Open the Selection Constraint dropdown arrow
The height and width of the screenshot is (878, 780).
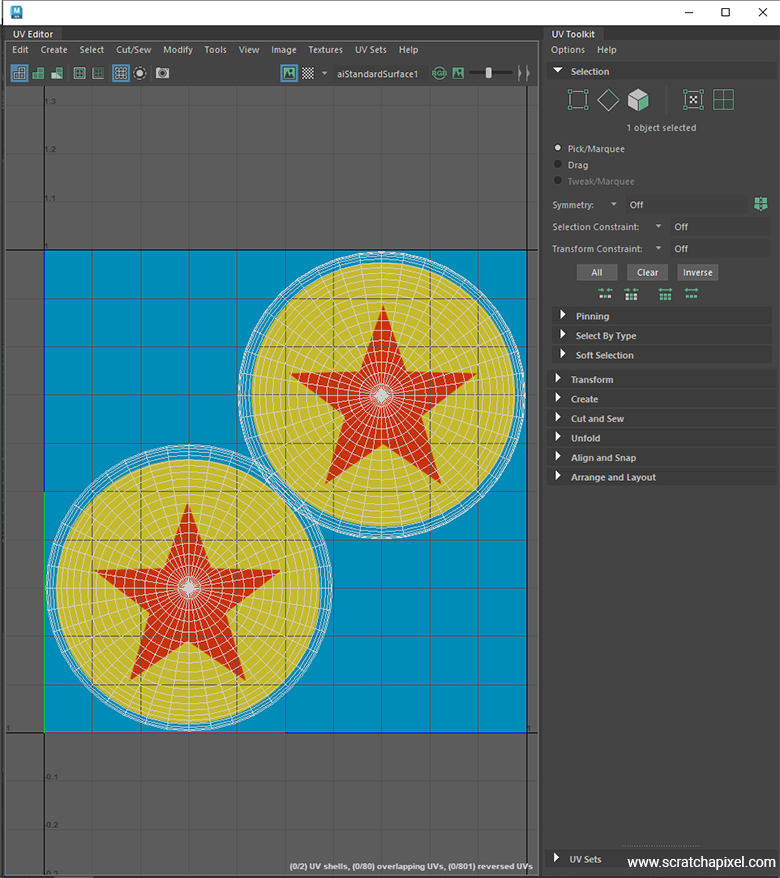(658, 226)
